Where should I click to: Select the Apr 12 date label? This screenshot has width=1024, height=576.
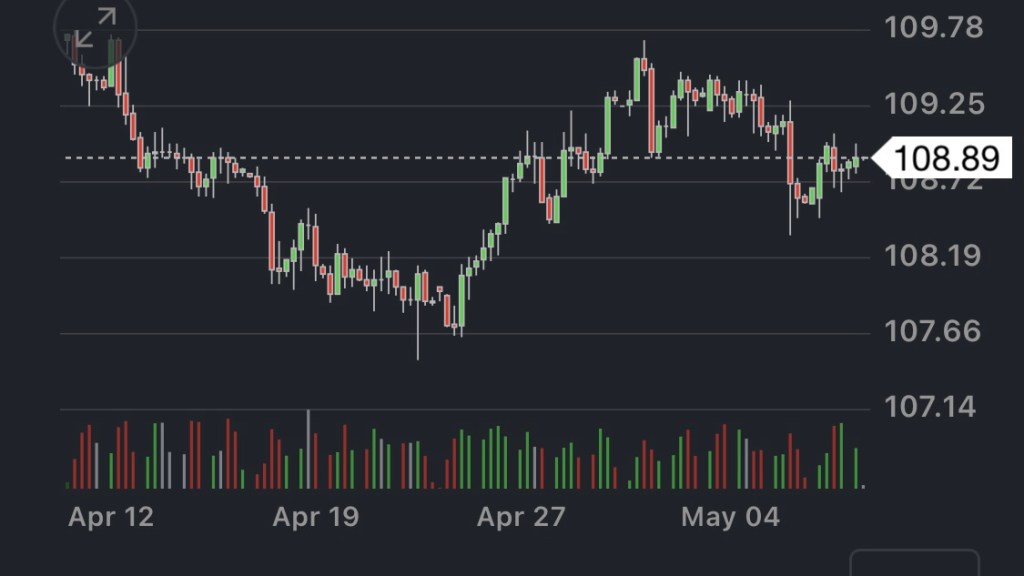point(111,517)
